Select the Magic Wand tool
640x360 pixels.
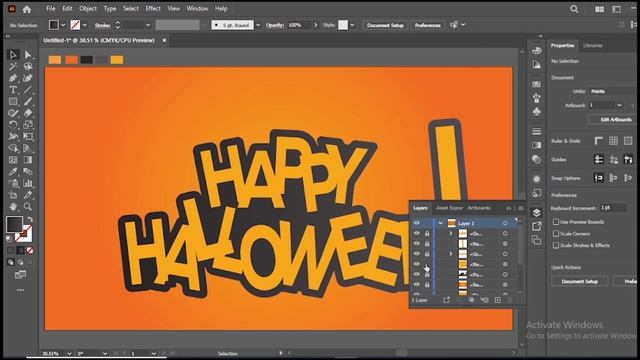click(x=13, y=67)
